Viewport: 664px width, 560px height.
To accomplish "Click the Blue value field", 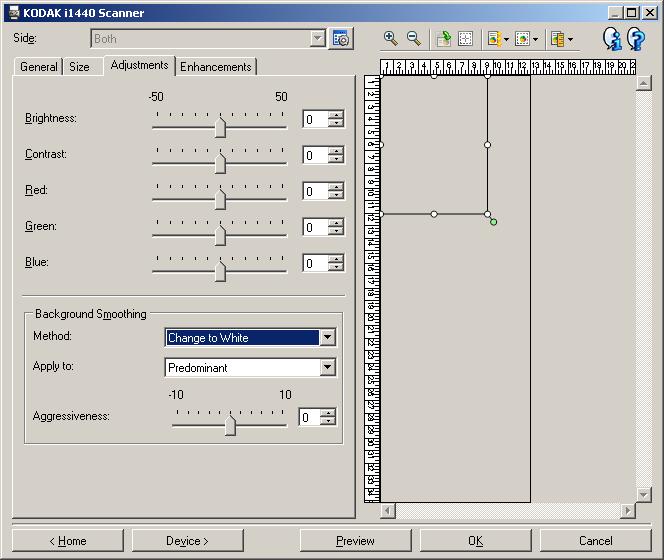I will tap(315, 263).
